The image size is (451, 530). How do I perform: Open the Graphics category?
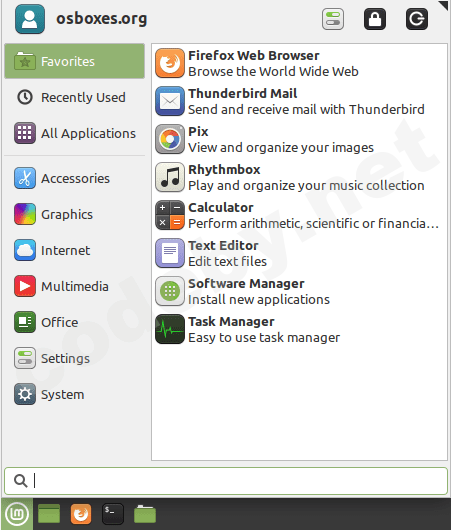(75, 214)
